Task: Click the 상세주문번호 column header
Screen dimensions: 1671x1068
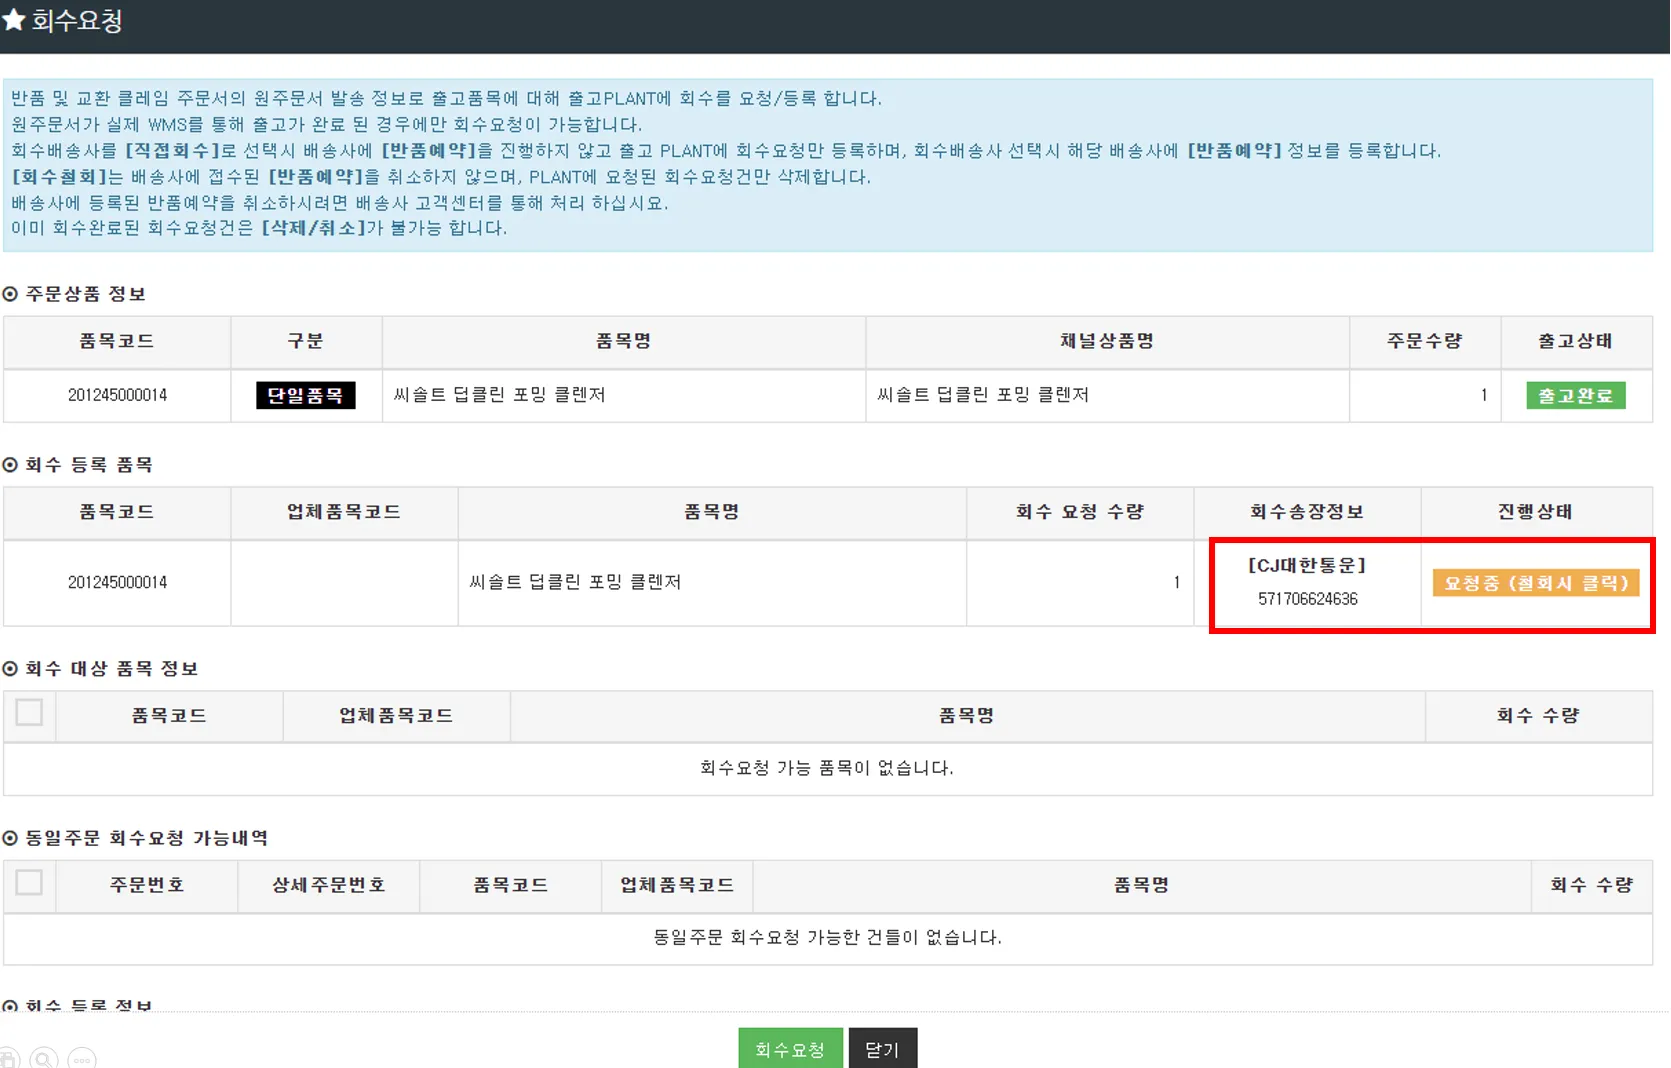Action: [329, 885]
